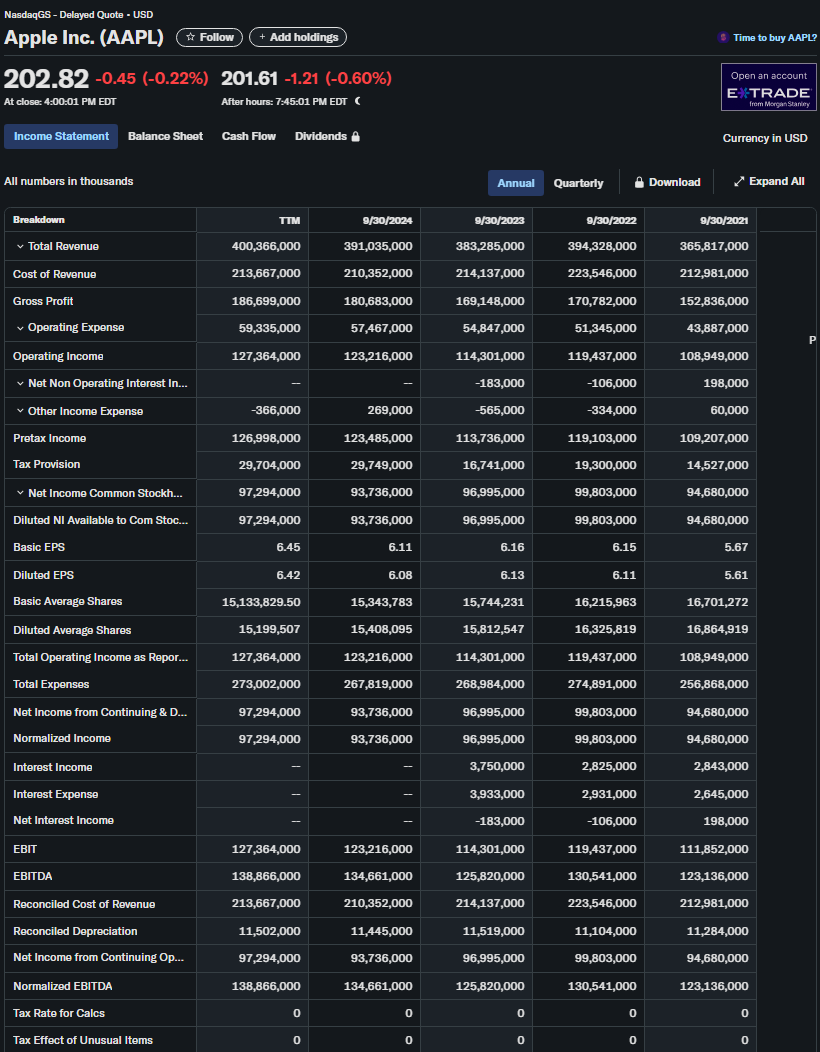Open the Time to buy AAPL link

coord(774,38)
